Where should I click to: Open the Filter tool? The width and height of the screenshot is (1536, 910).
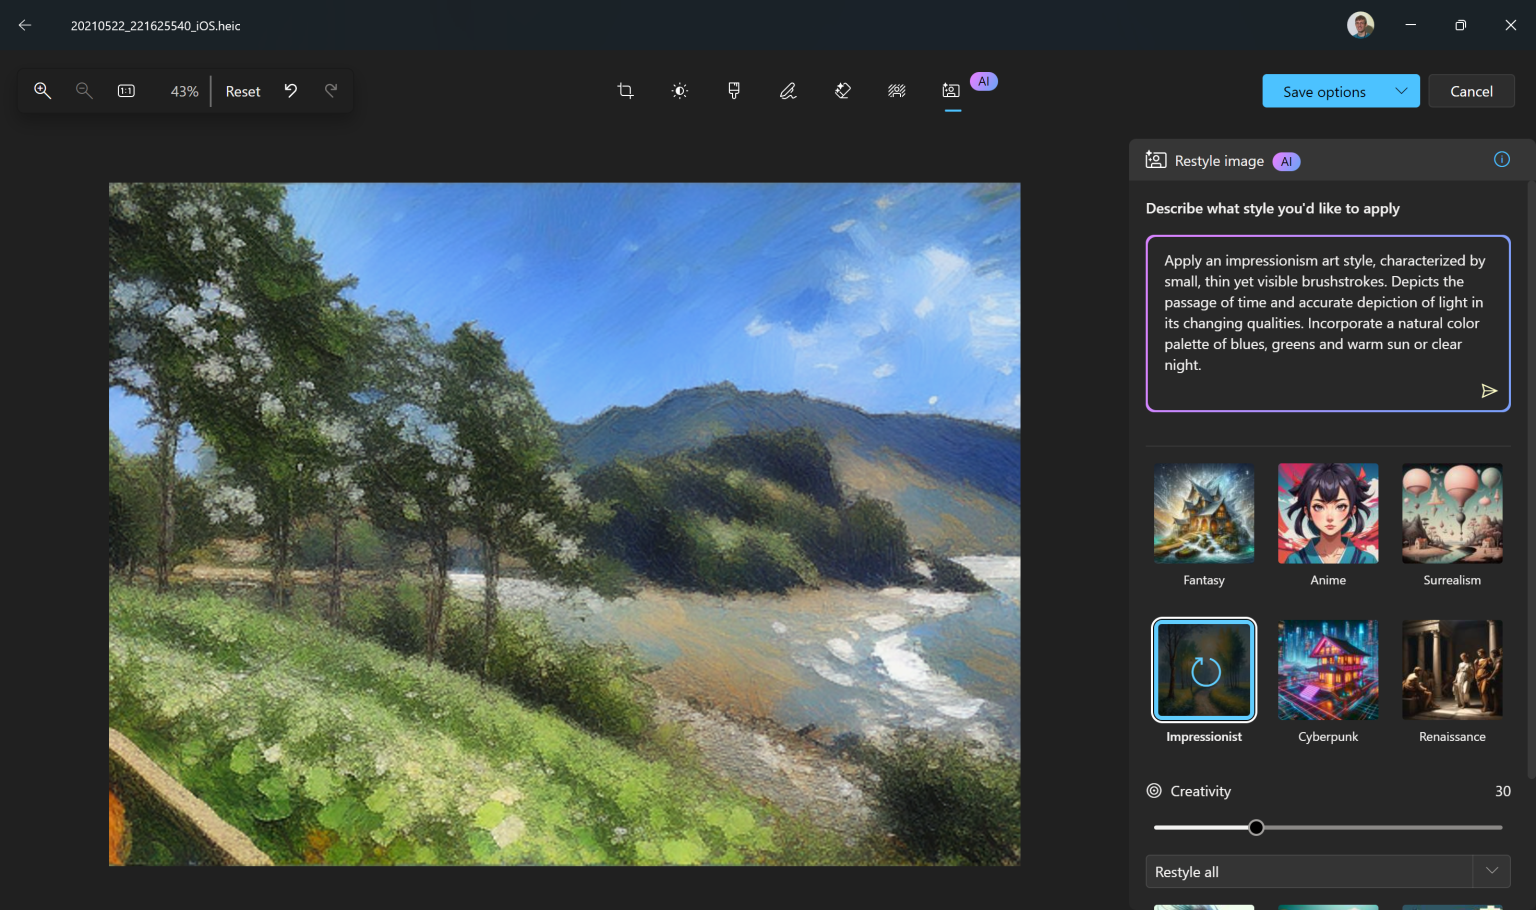pyautogui.click(x=734, y=90)
